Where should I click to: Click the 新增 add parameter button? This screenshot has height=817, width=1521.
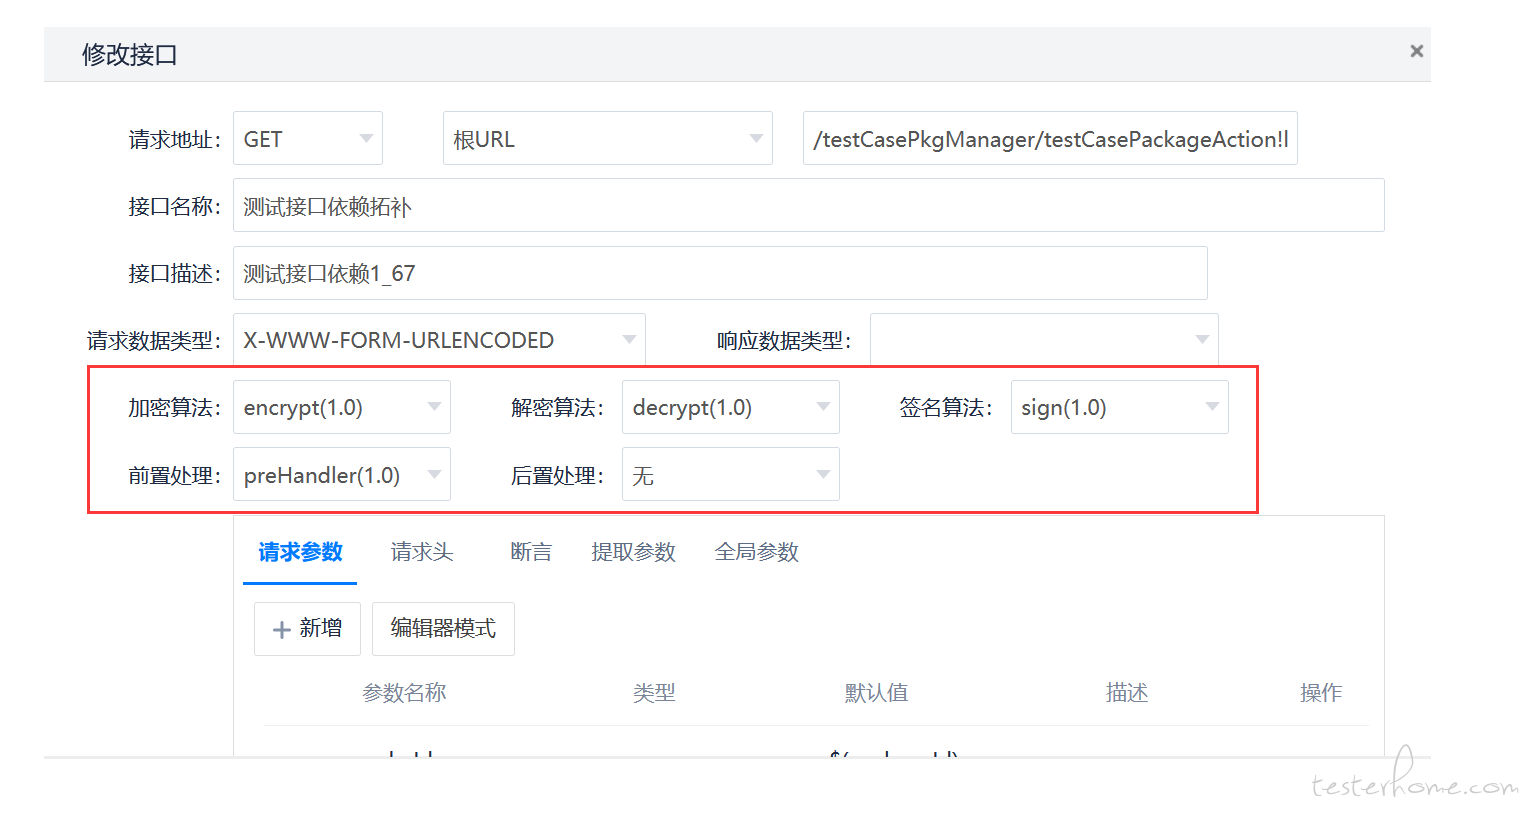click(x=307, y=629)
